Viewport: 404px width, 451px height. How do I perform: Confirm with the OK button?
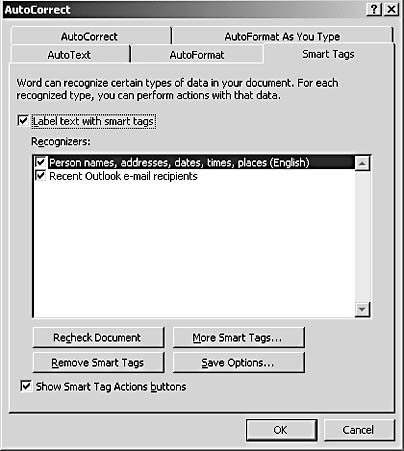281,430
